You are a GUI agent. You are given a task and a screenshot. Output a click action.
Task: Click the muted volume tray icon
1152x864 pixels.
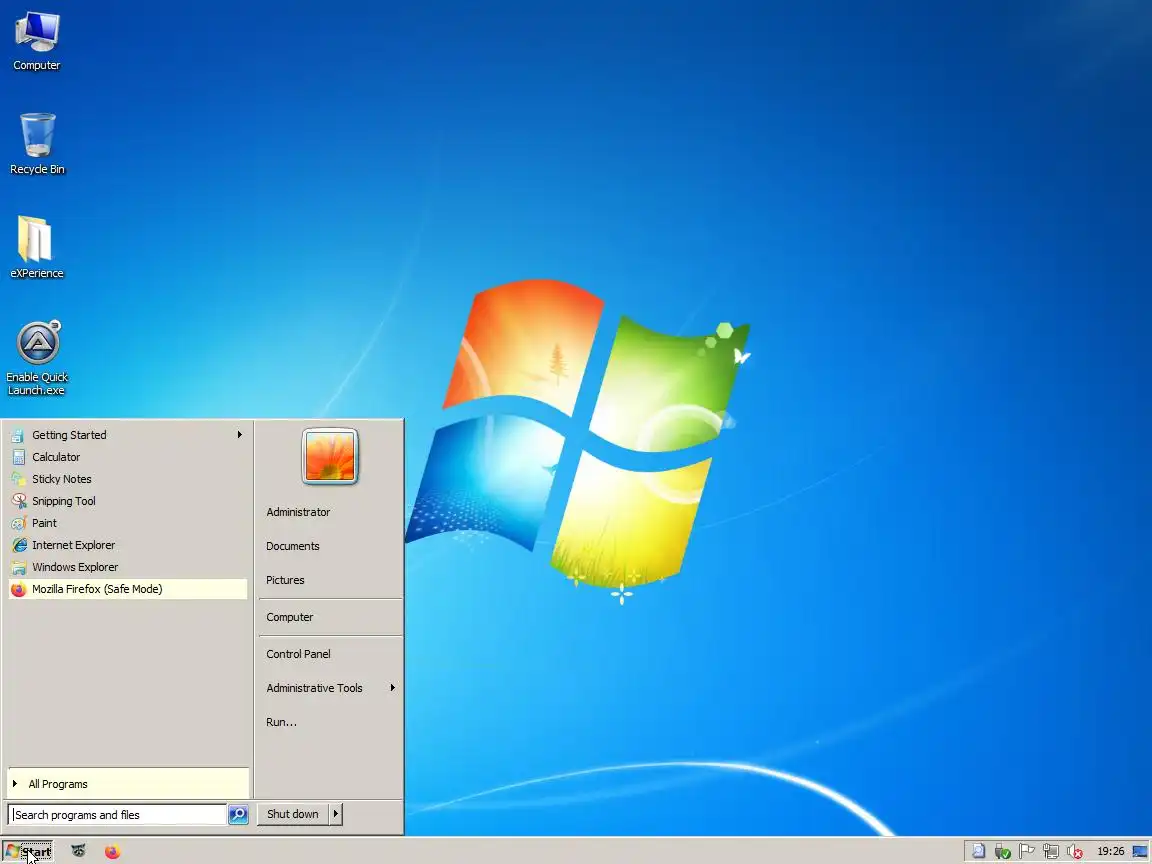coord(1075,851)
